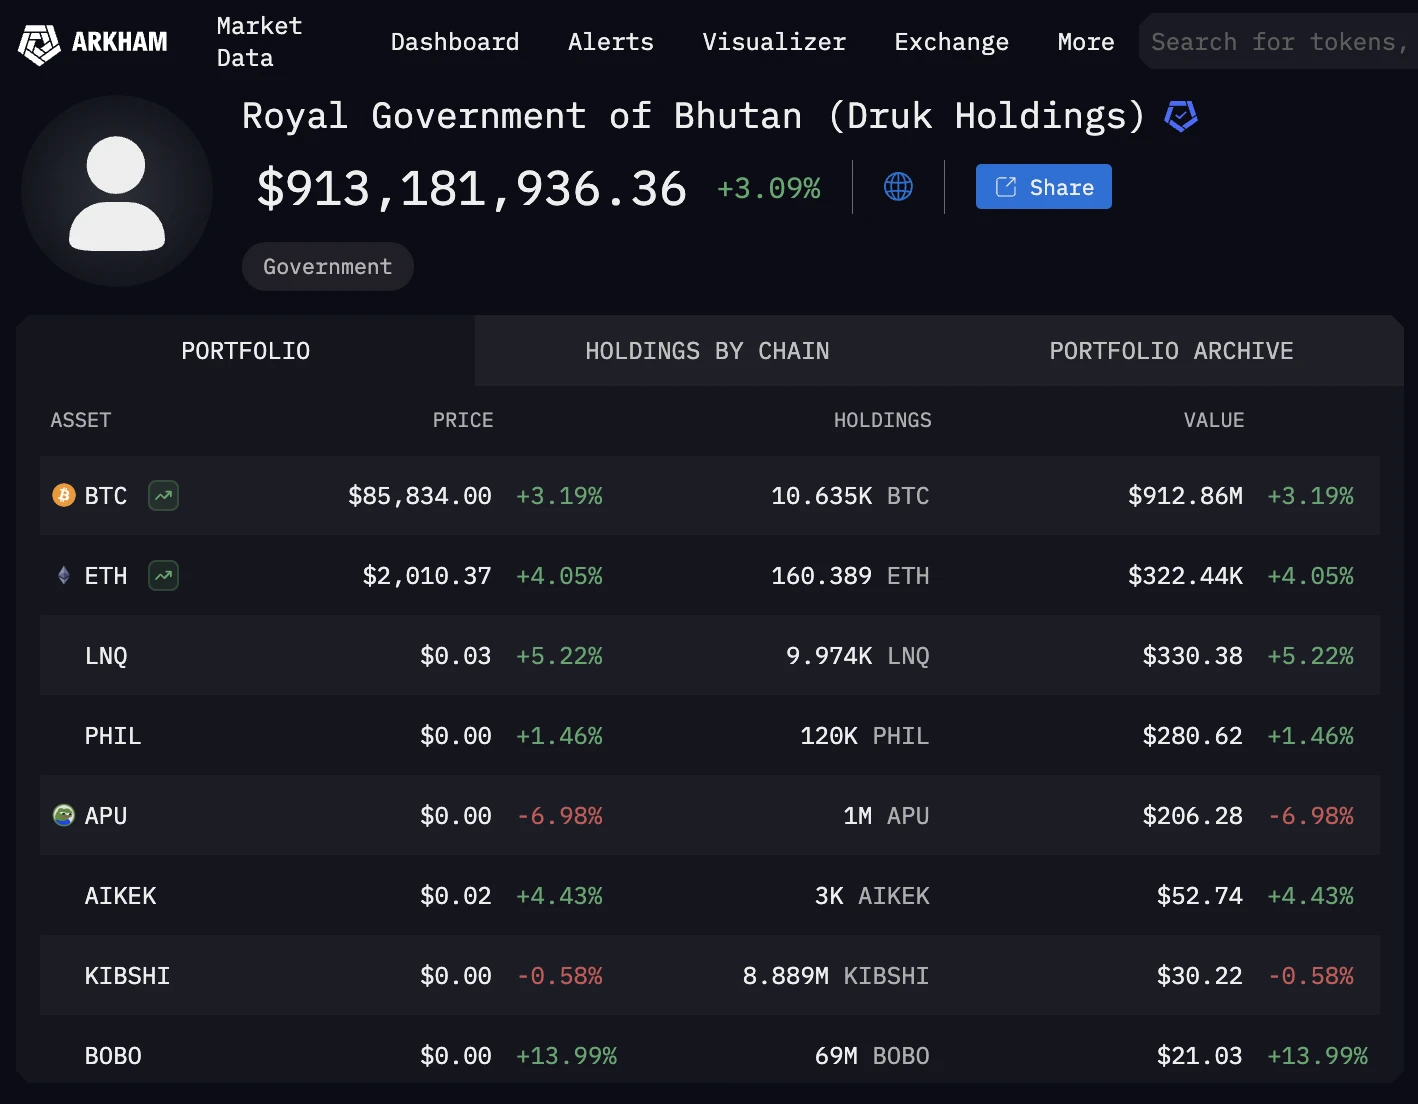Click the Government tag
The width and height of the screenshot is (1418, 1104).
coord(328,267)
